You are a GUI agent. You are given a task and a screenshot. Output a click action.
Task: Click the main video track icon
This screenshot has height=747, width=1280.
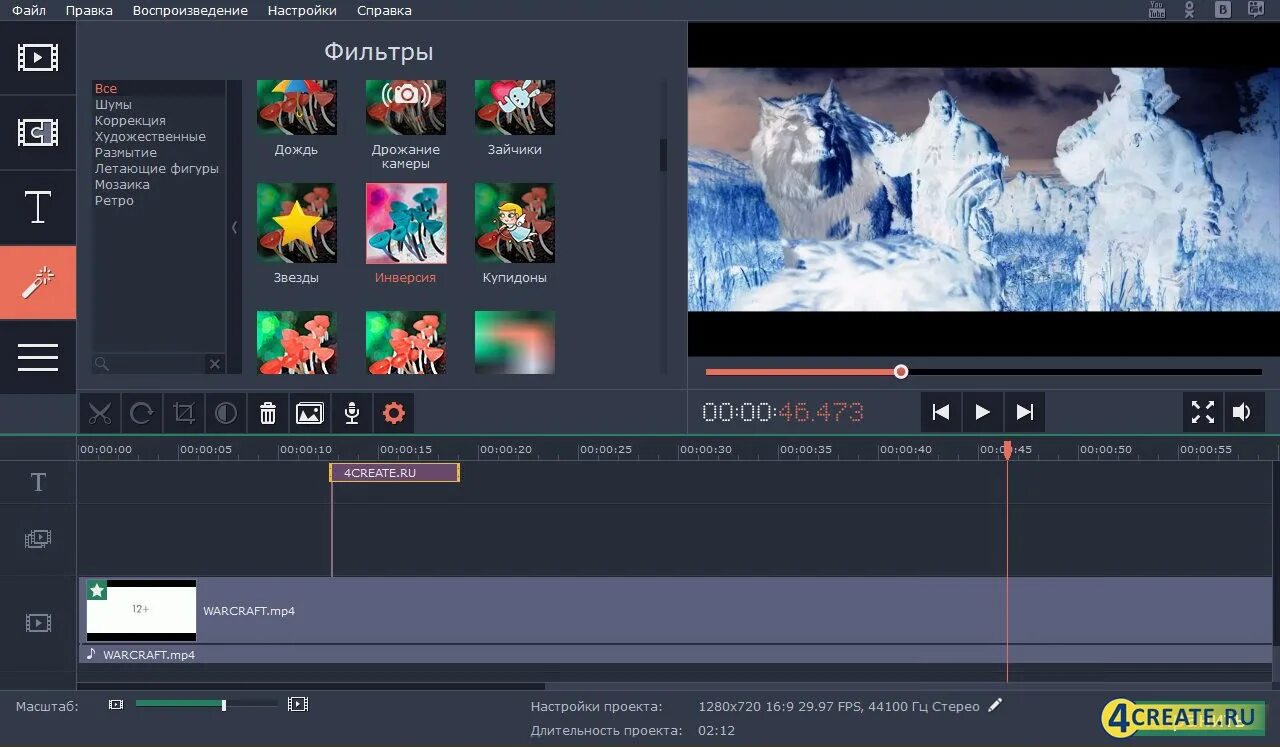tap(38, 623)
